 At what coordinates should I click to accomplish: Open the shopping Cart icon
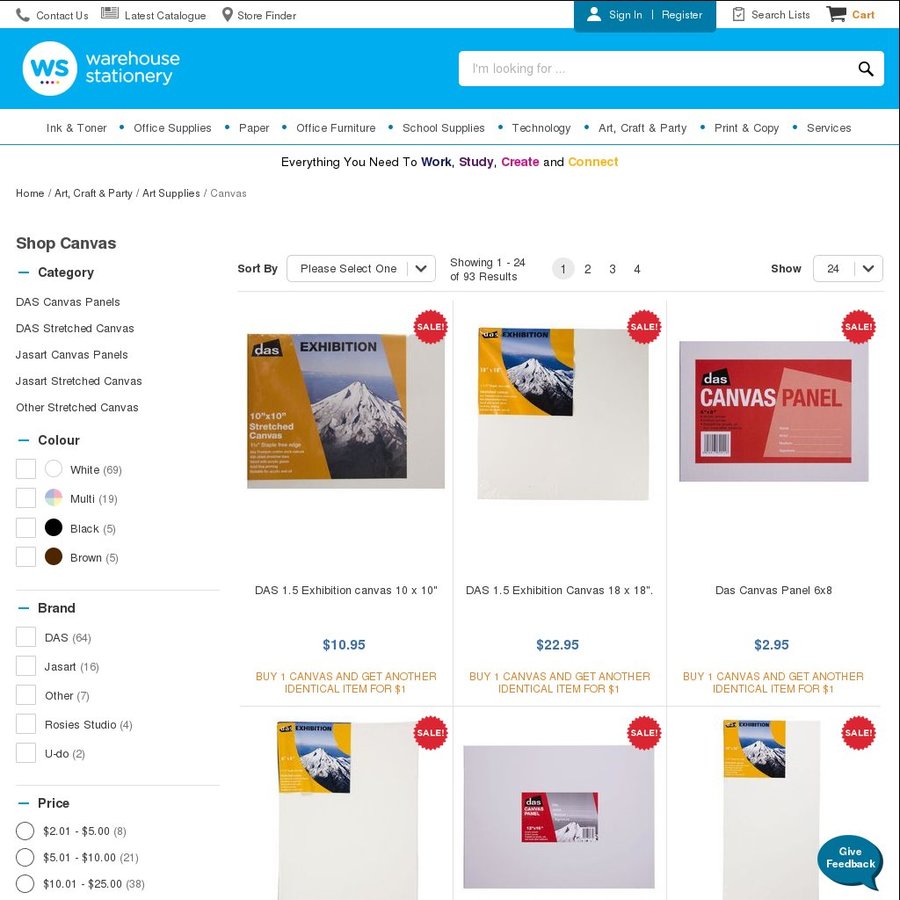[836, 14]
